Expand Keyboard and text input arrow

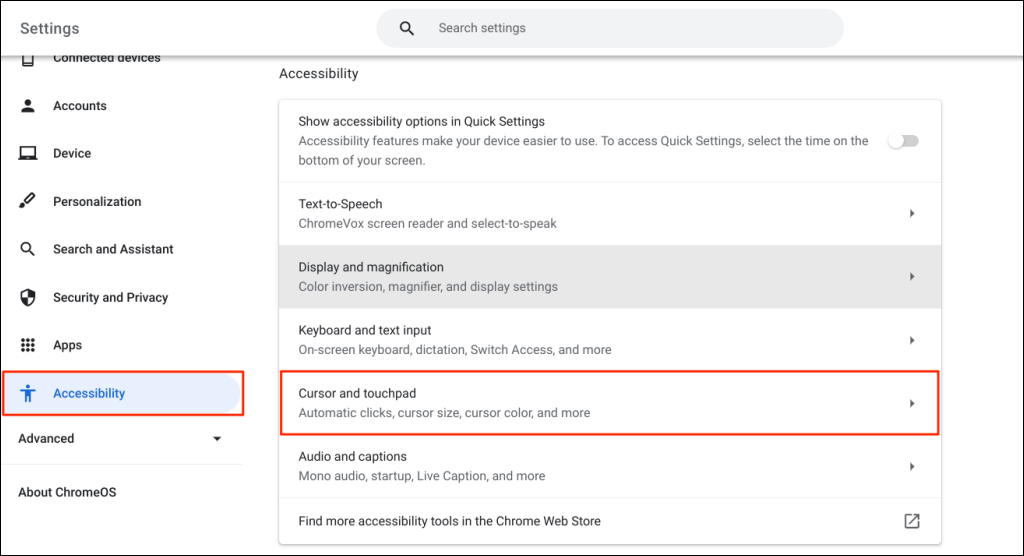tap(911, 340)
